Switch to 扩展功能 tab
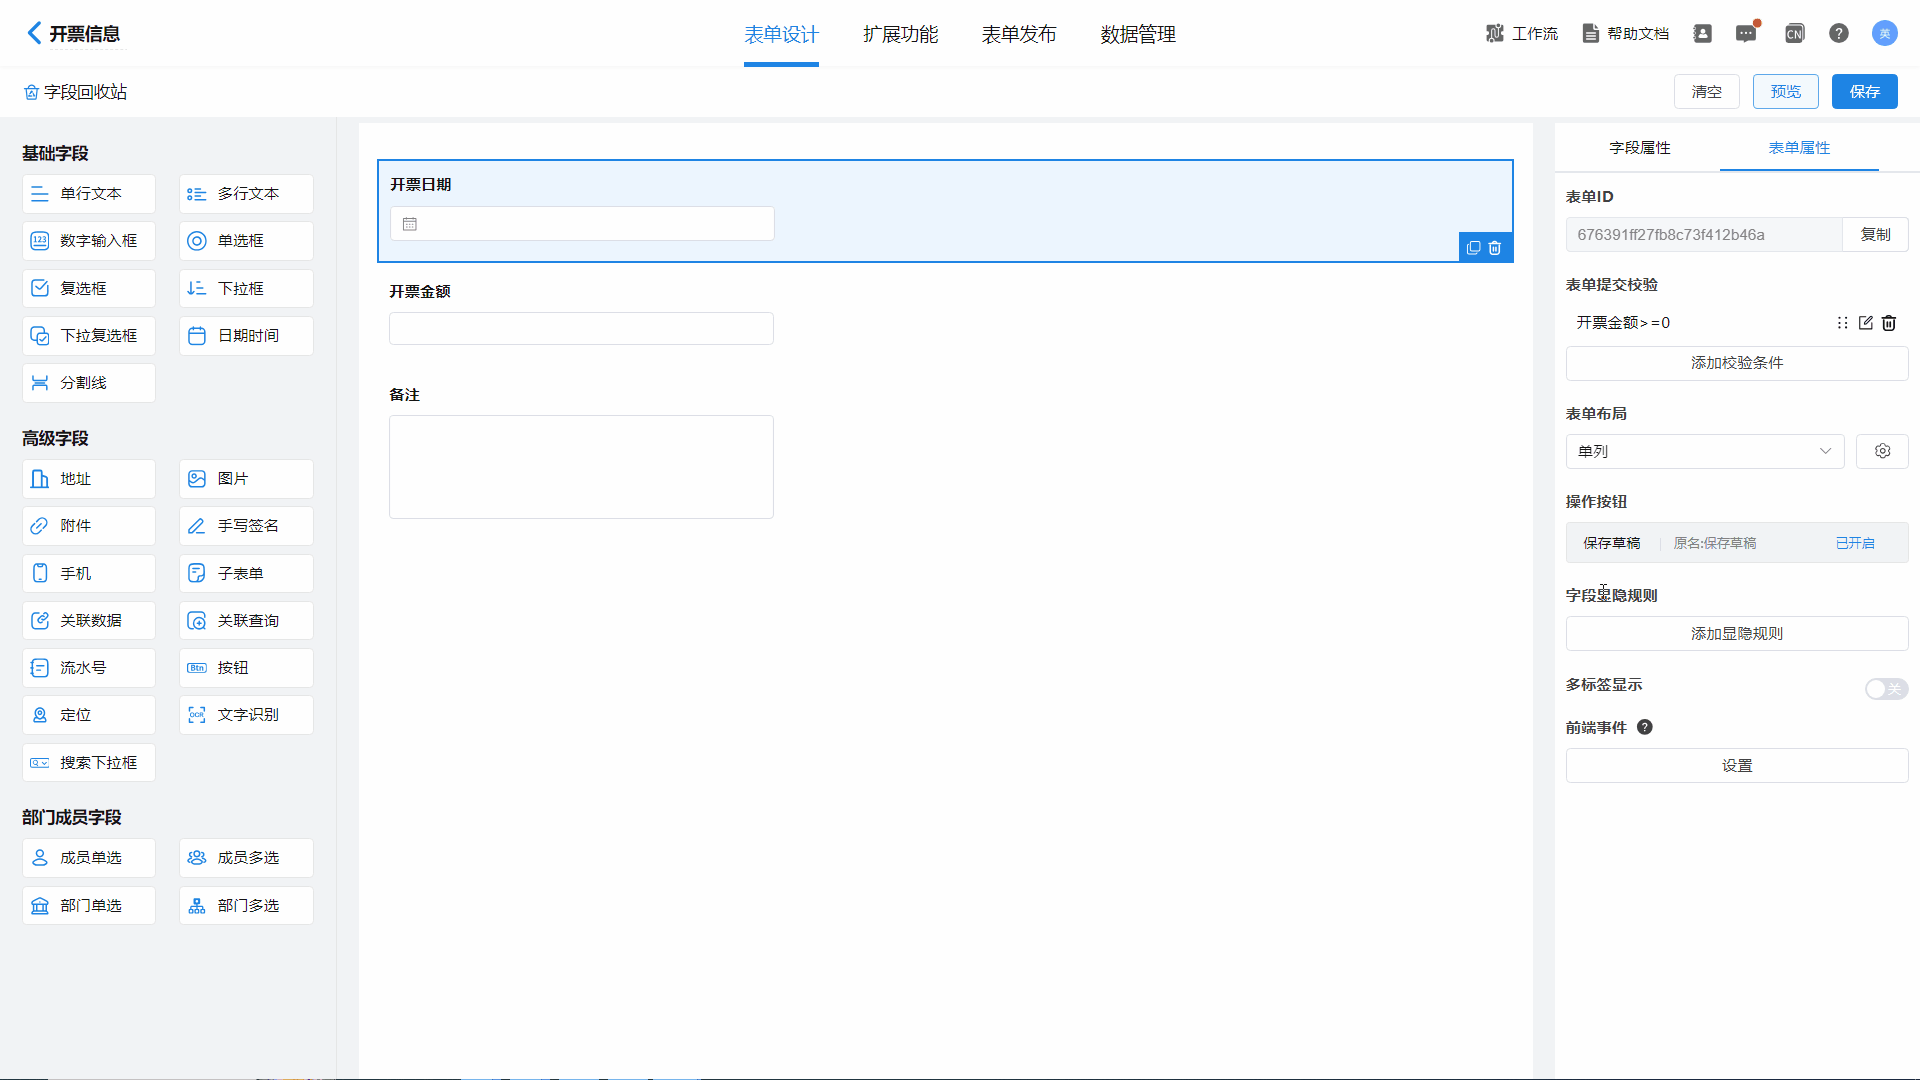This screenshot has width=1920, height=1080. click(900, 35)
